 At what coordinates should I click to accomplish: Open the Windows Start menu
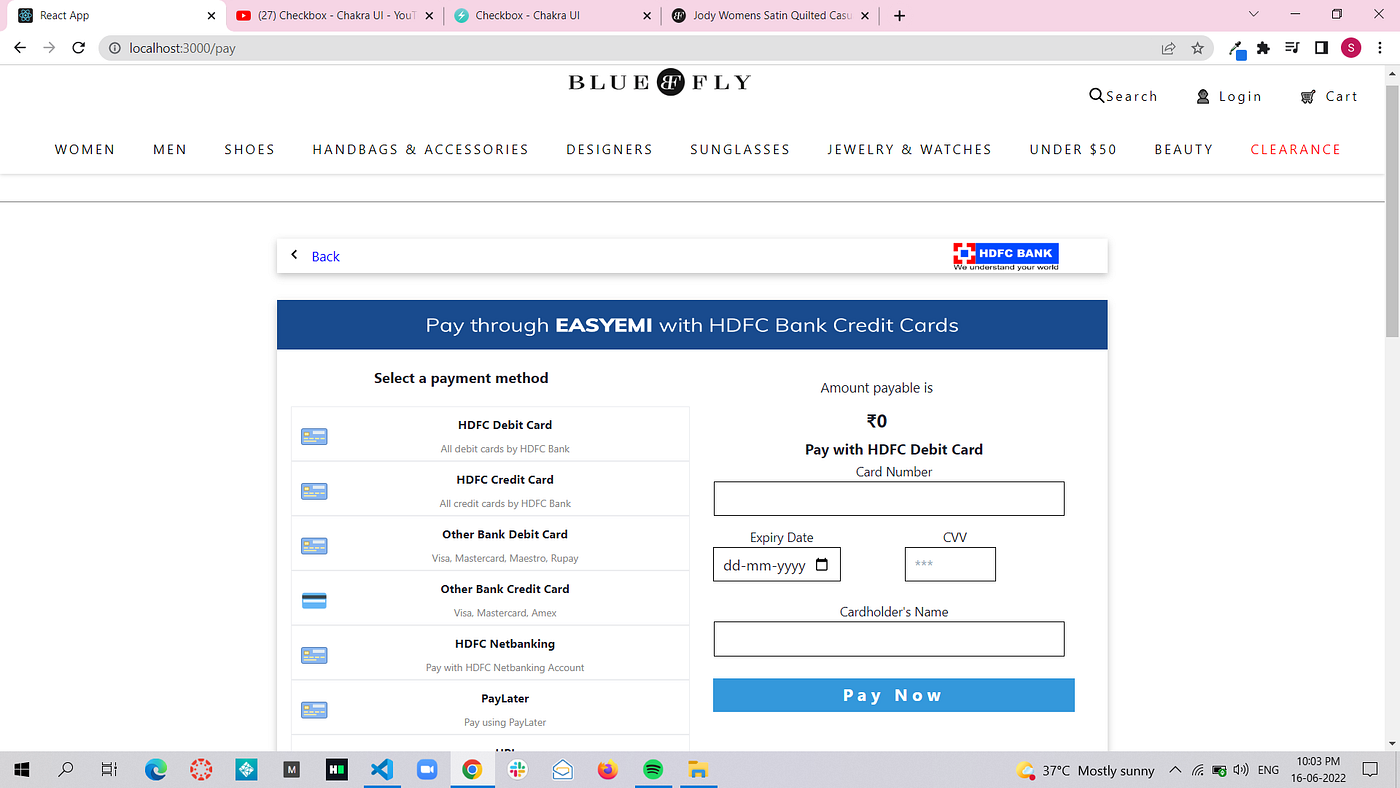[21, 770]
